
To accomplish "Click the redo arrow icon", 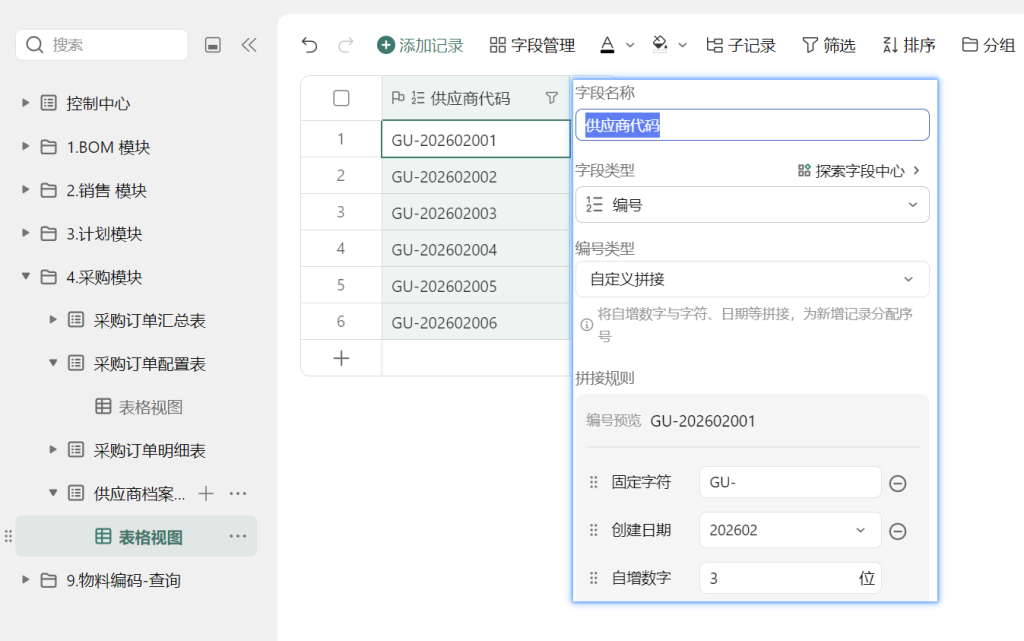I will point(345,45).
